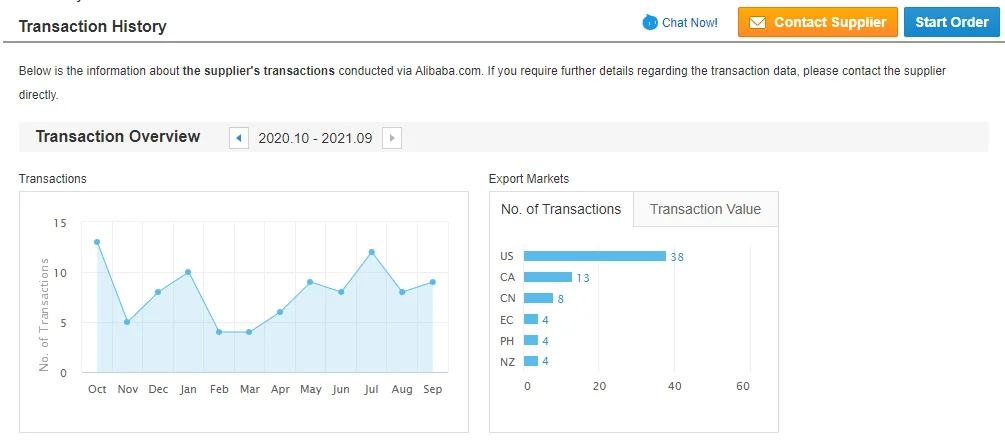The height and width of the screenshot is (446, 1005).
Task: Click the blue Chat Now bubble icon
Action: click(x=650, y=22)
